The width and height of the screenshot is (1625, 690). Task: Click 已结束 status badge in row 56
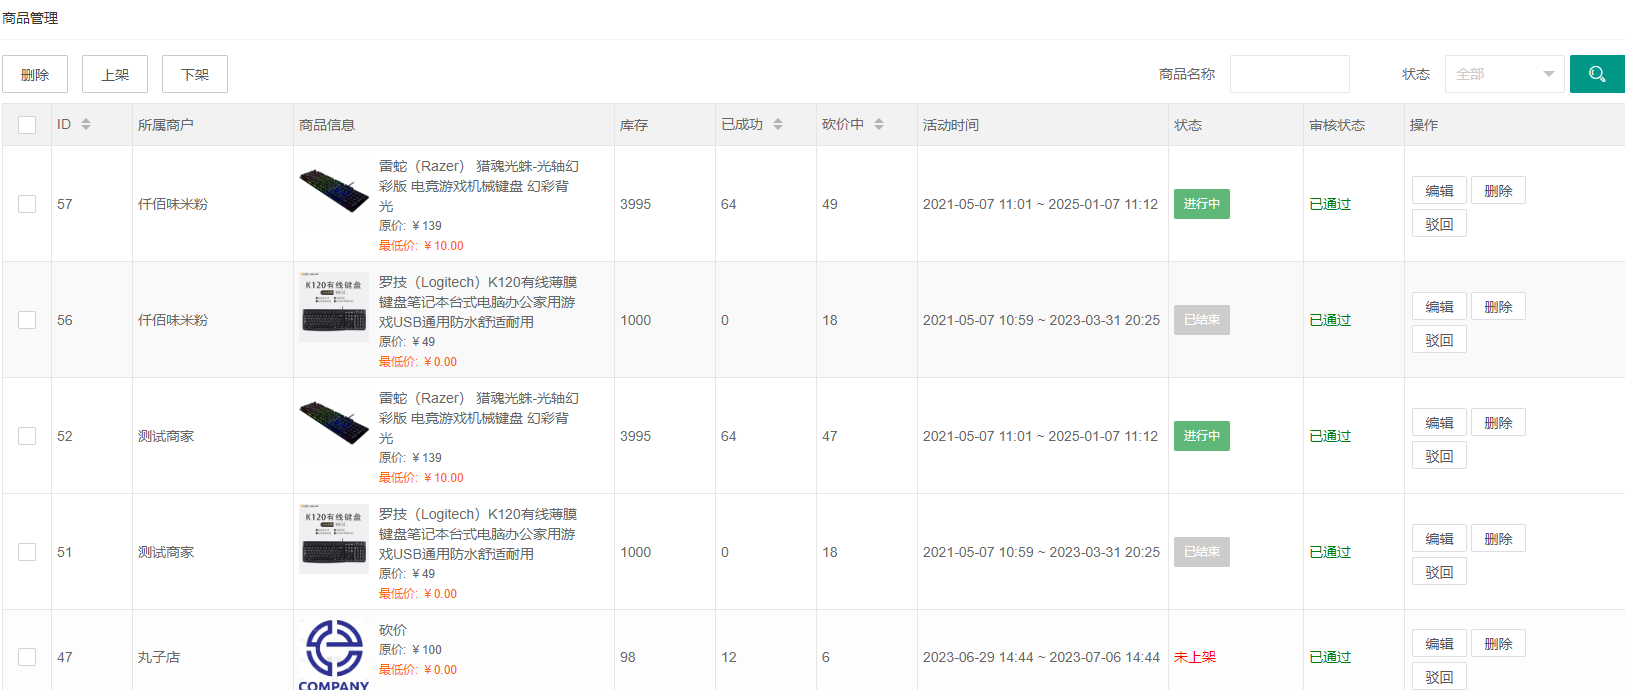pyautogui.click(x=1201, y=320)
